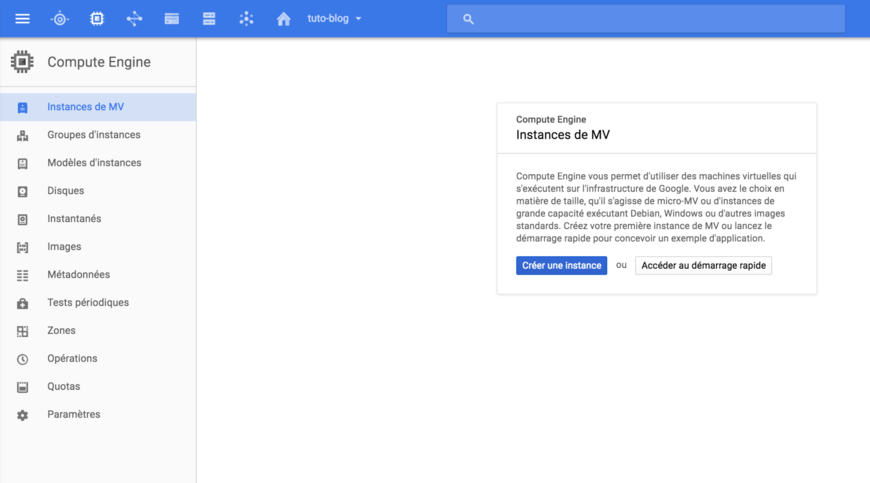Screen dimensions: 870x483
Task: Open the Images section
Action: click(x=98, y=247)
